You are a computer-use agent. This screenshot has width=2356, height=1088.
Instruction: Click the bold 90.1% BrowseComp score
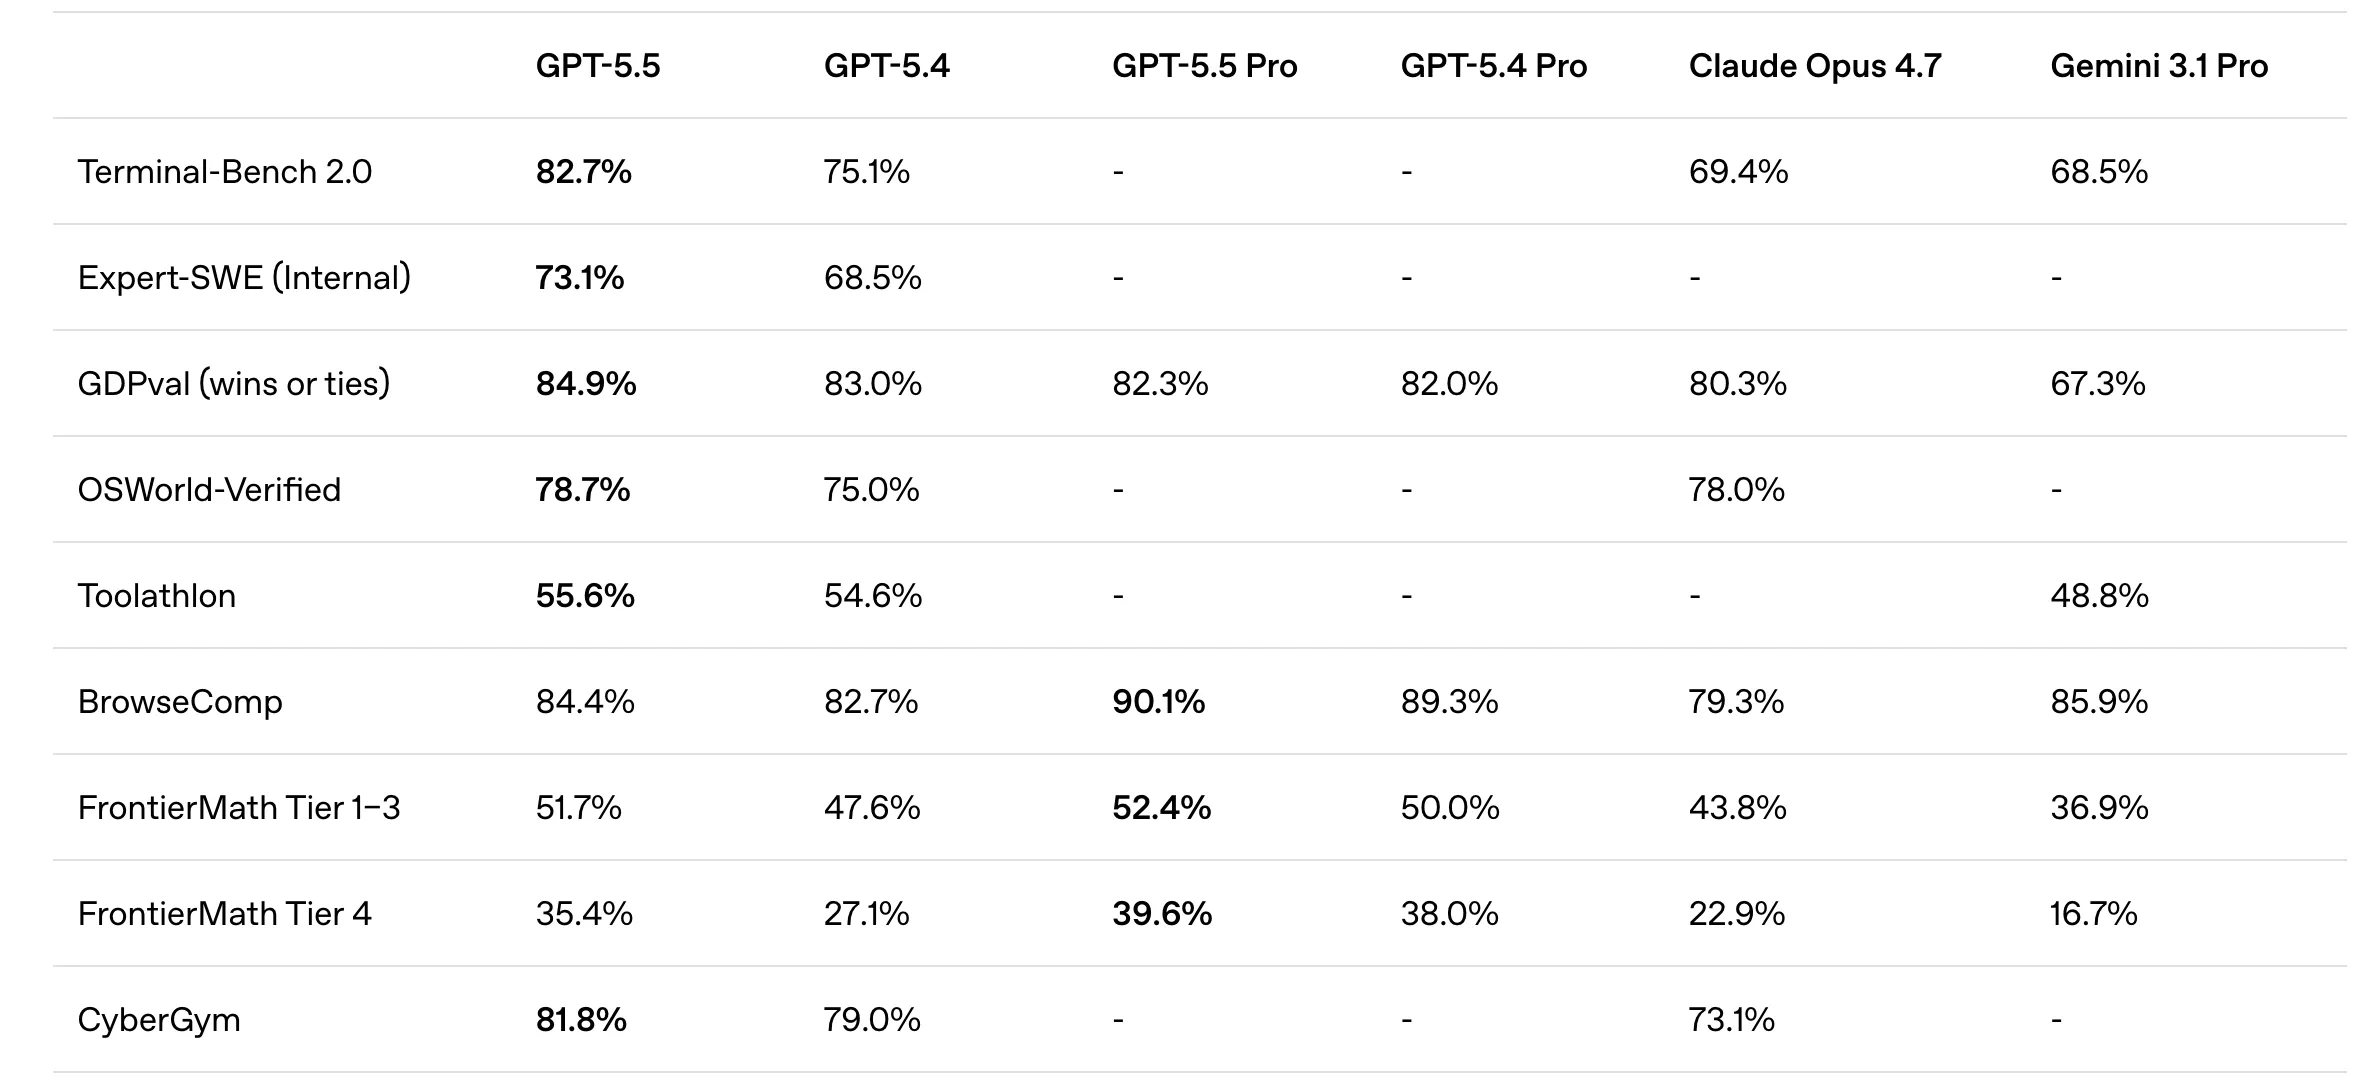pos(1158,702)
